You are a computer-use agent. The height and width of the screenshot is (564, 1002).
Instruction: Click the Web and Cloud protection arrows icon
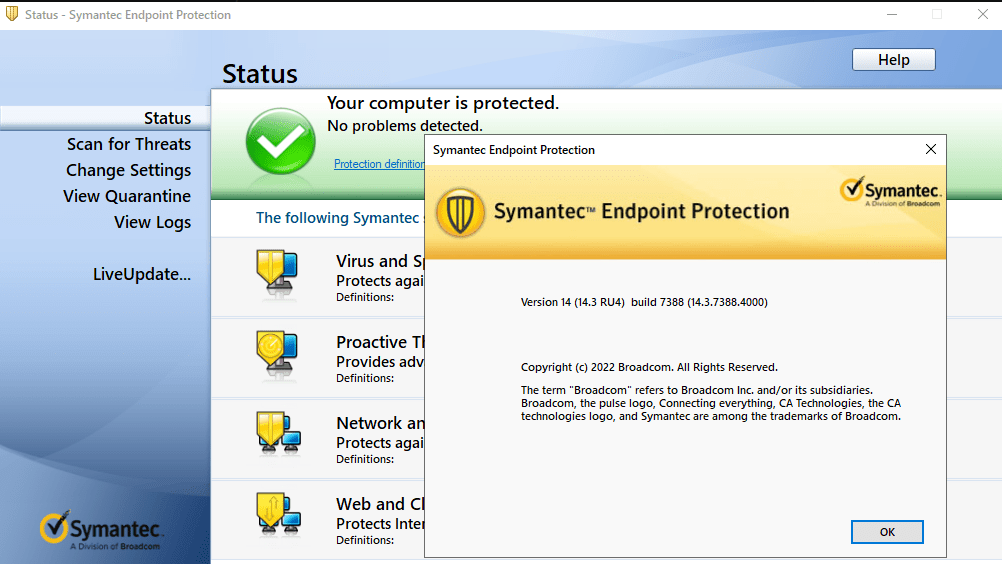click(x=279, y=515)
